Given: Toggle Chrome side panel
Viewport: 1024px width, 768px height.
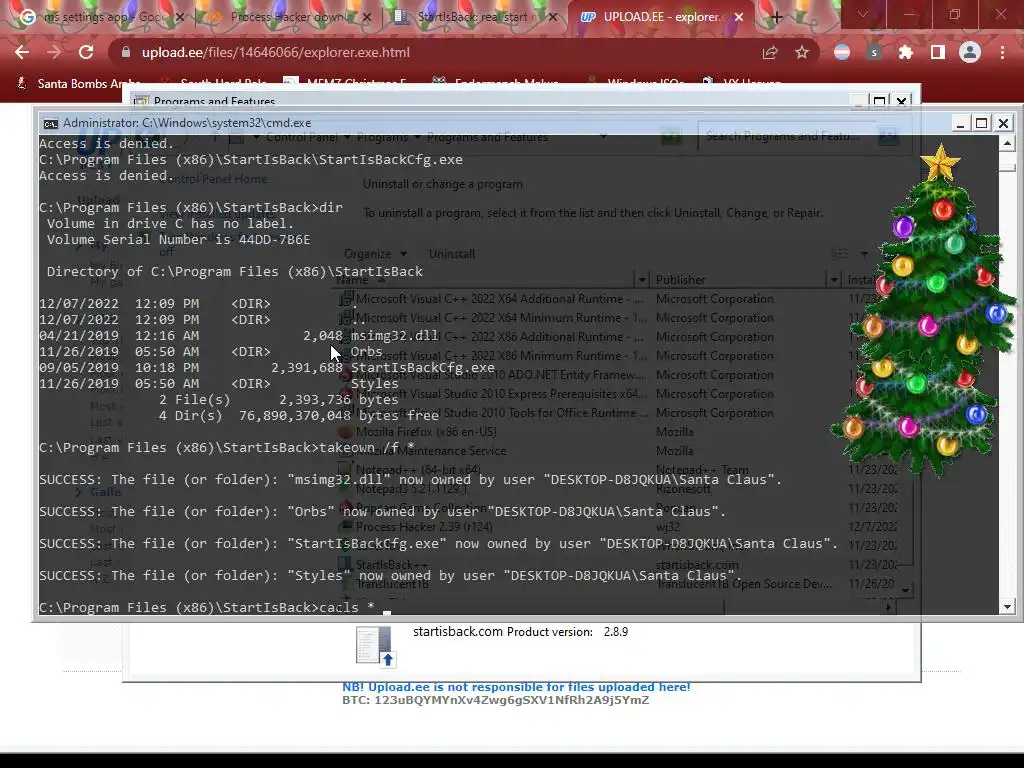Looking at the screenshot, I should 938,52.
